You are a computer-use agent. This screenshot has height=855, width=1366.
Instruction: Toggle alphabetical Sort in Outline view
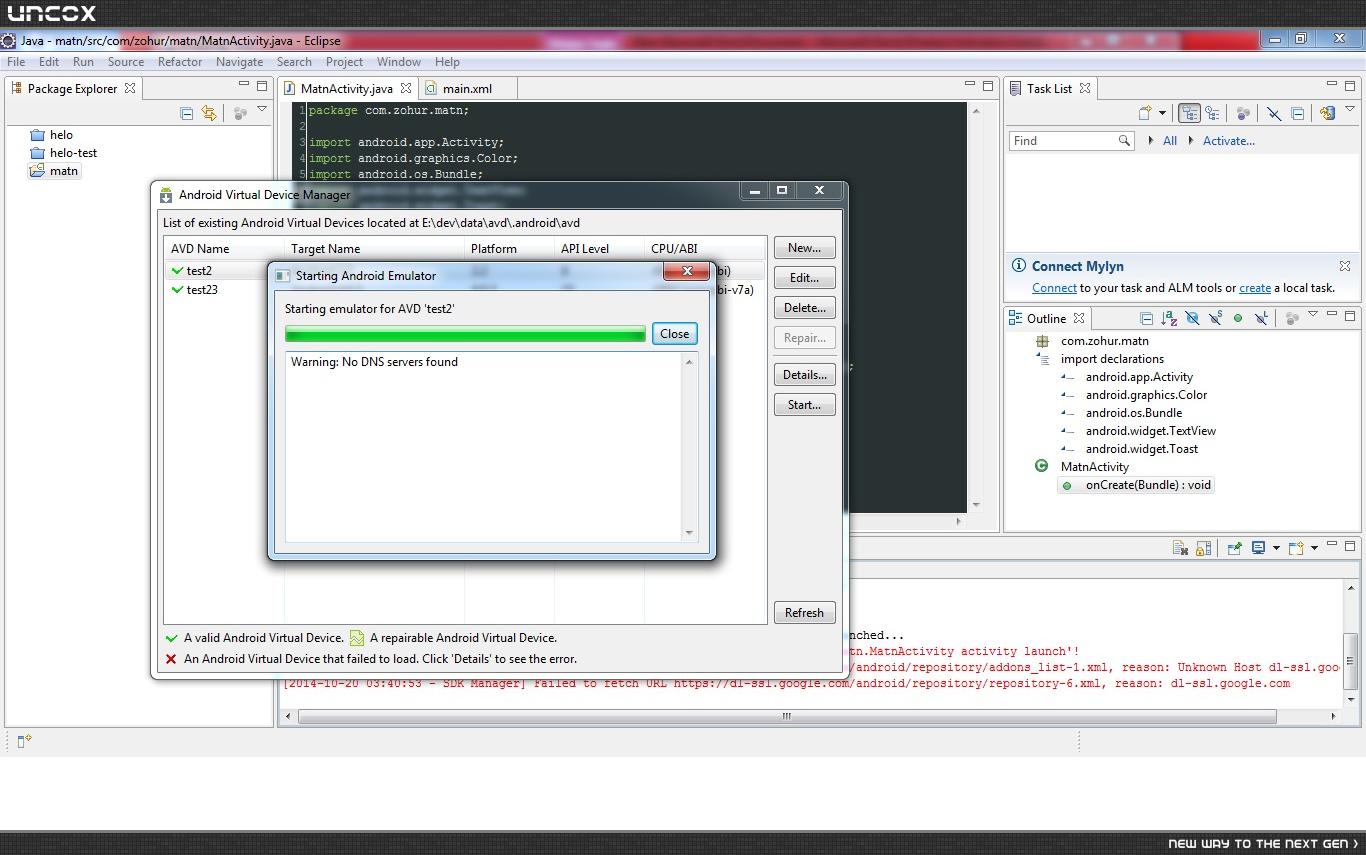point(1169,318)
